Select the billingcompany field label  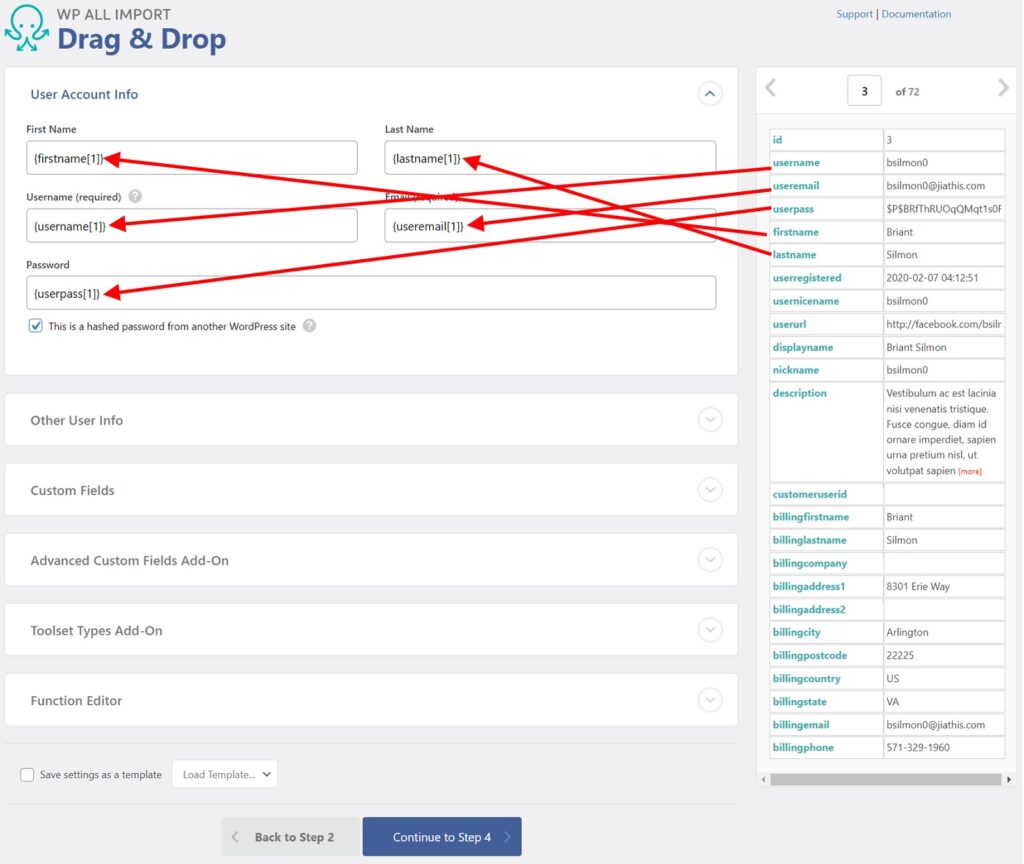pos(810,563)
